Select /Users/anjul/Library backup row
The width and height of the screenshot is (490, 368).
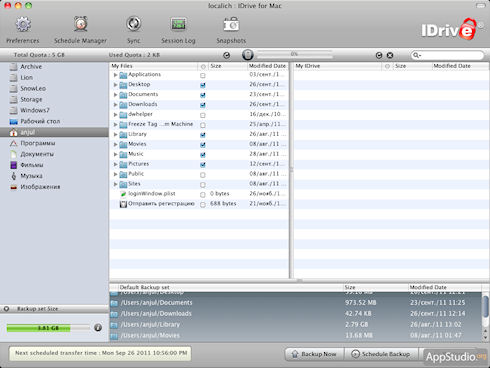pyautogui.click(x=295, y=325)
